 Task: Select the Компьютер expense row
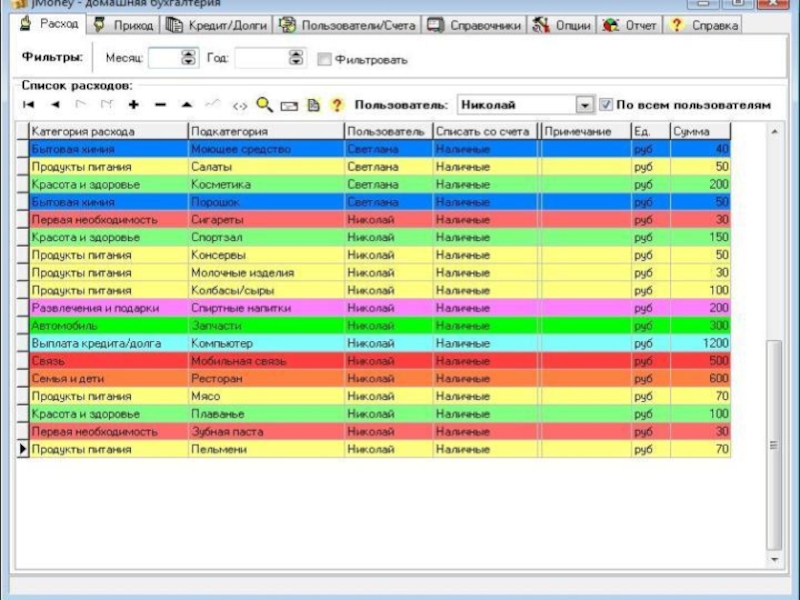[x=228, y=343]
